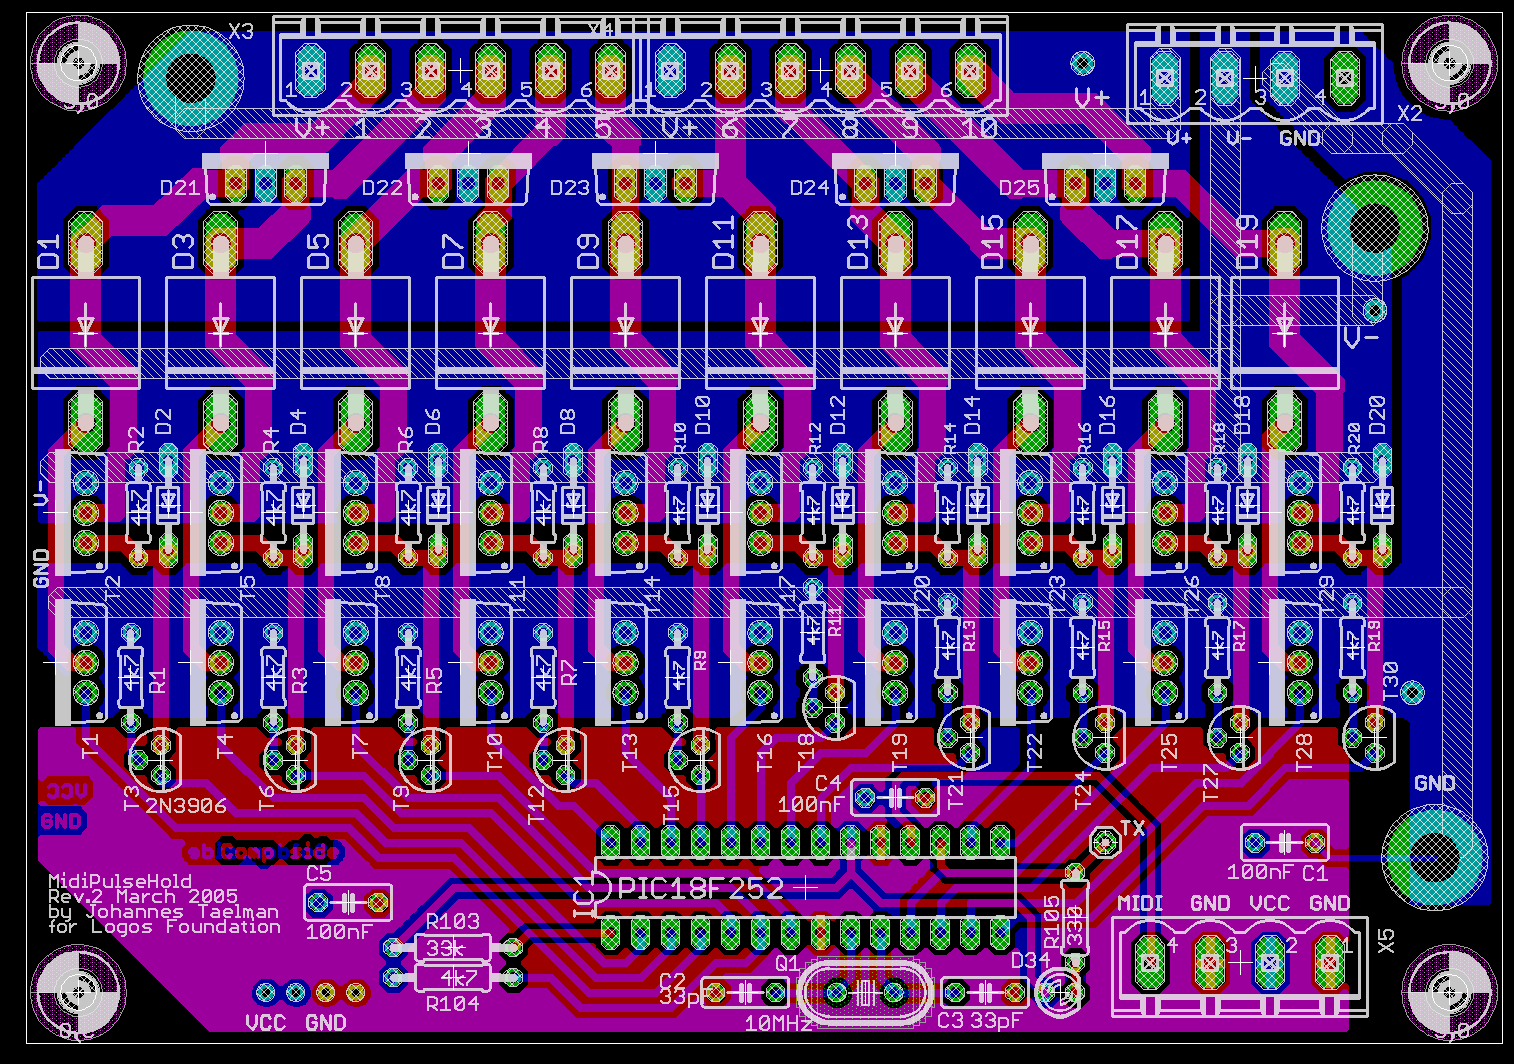Click capacitor C5 above 100nF label
This screenshot has width=1514, height=1064.
347,904
